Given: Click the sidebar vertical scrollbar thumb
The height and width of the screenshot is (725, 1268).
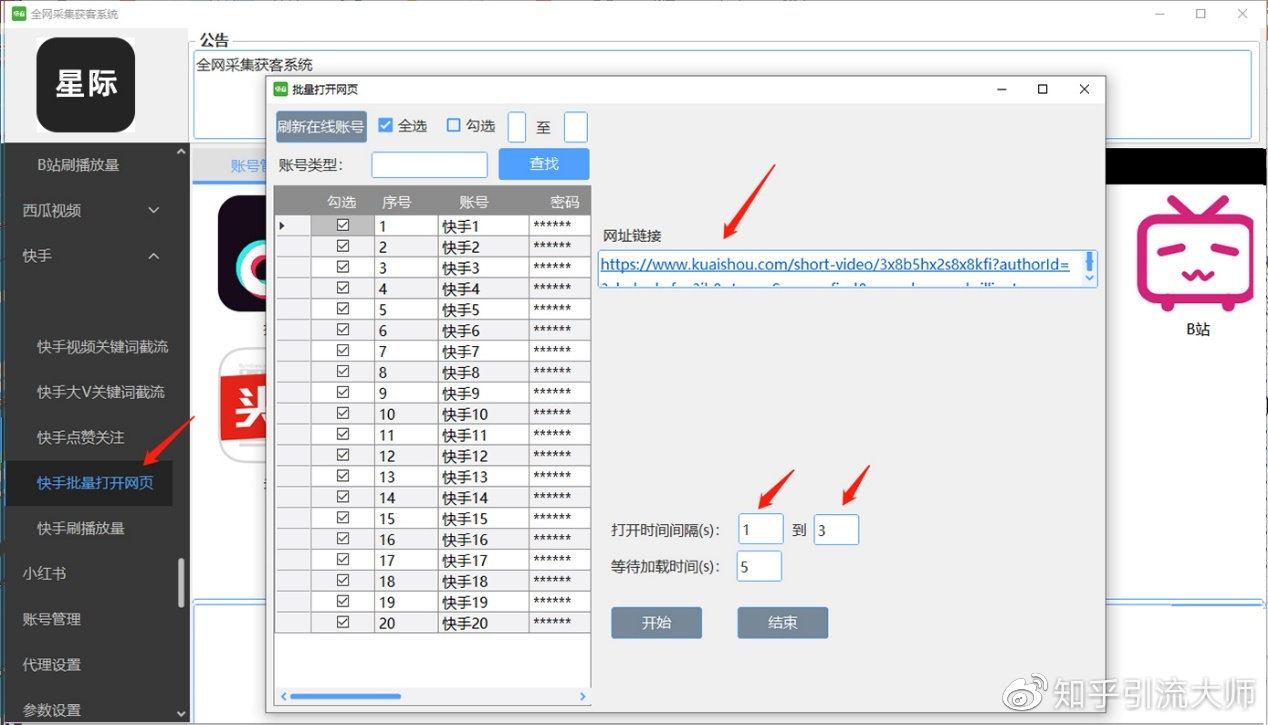Looking at the screenshot, I should tap(181, 583).
